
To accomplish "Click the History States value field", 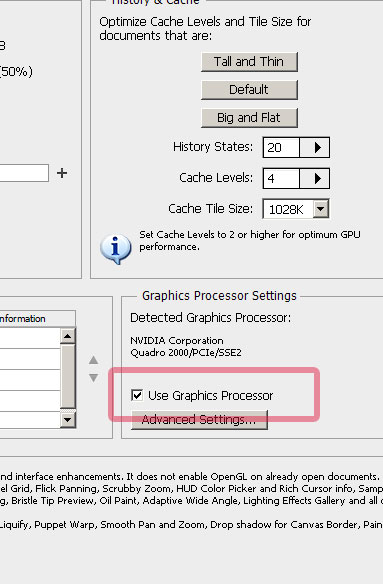I will (281, 147).
